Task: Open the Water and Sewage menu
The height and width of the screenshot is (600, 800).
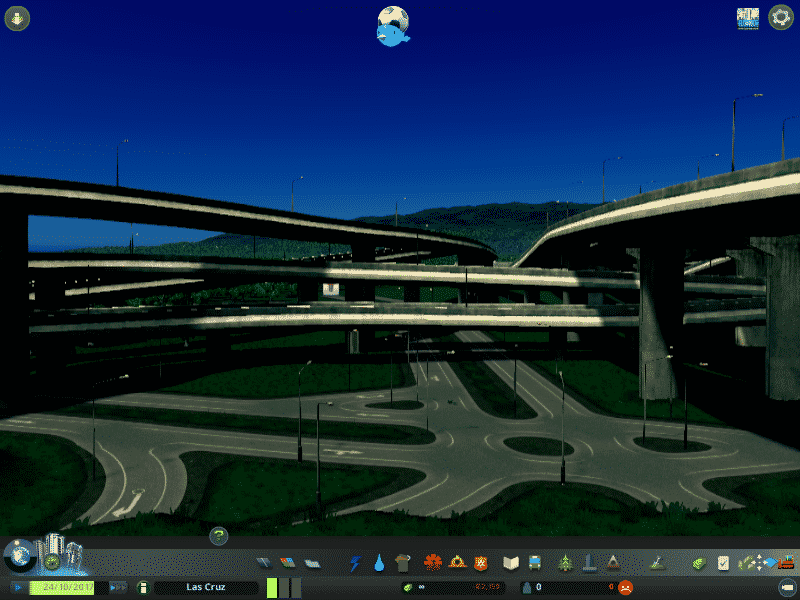Action: 379,564
